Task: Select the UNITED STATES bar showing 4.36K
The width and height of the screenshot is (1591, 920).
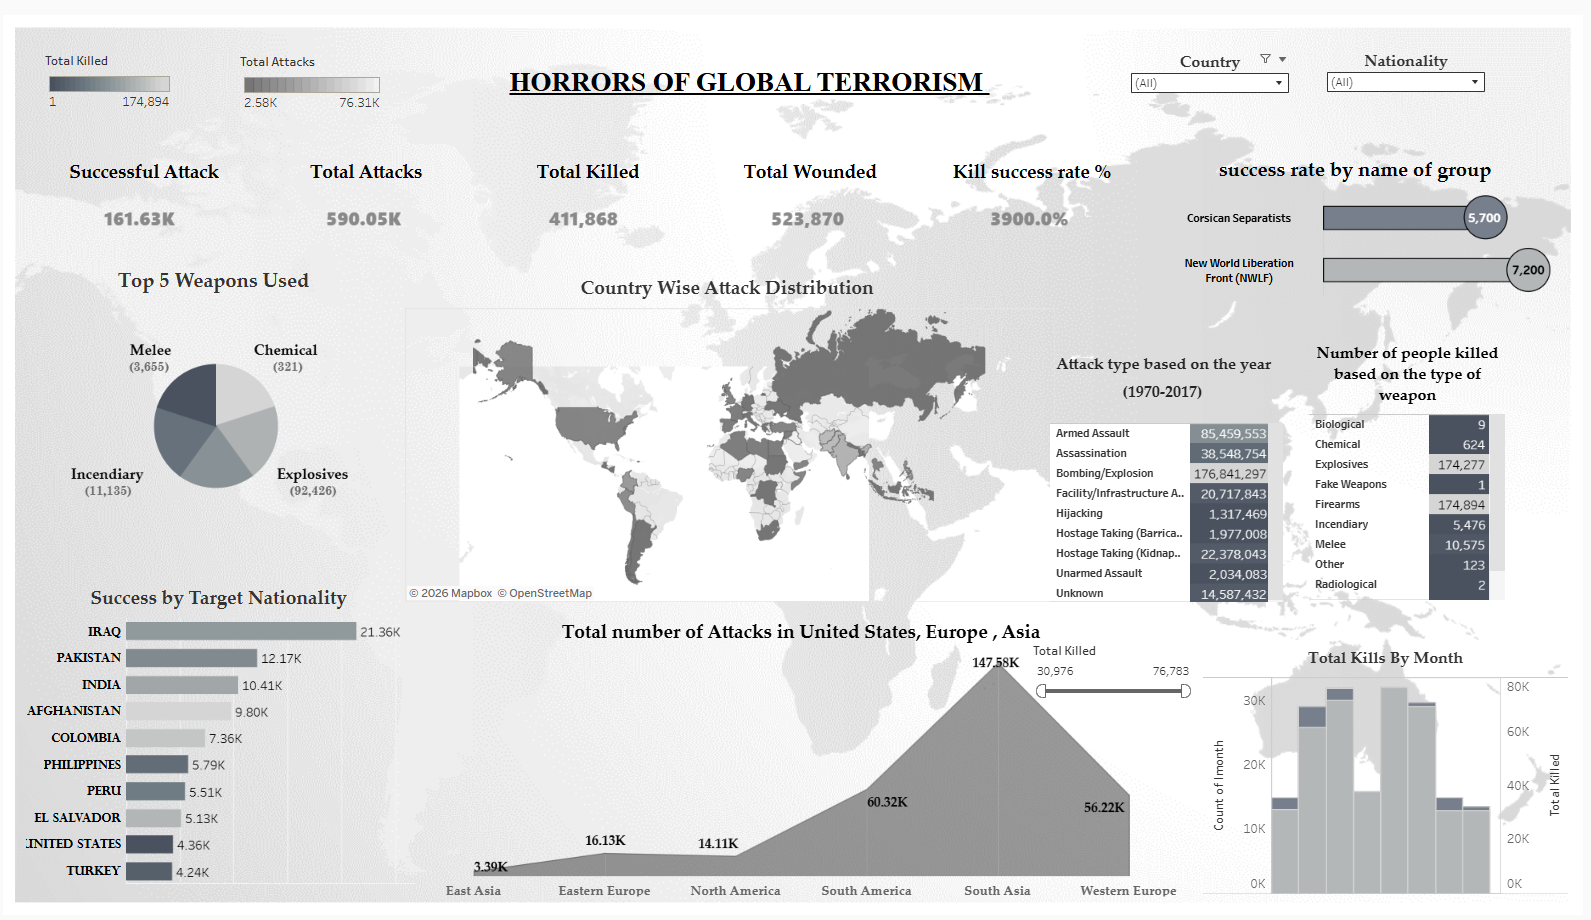Action: (149, 844)
